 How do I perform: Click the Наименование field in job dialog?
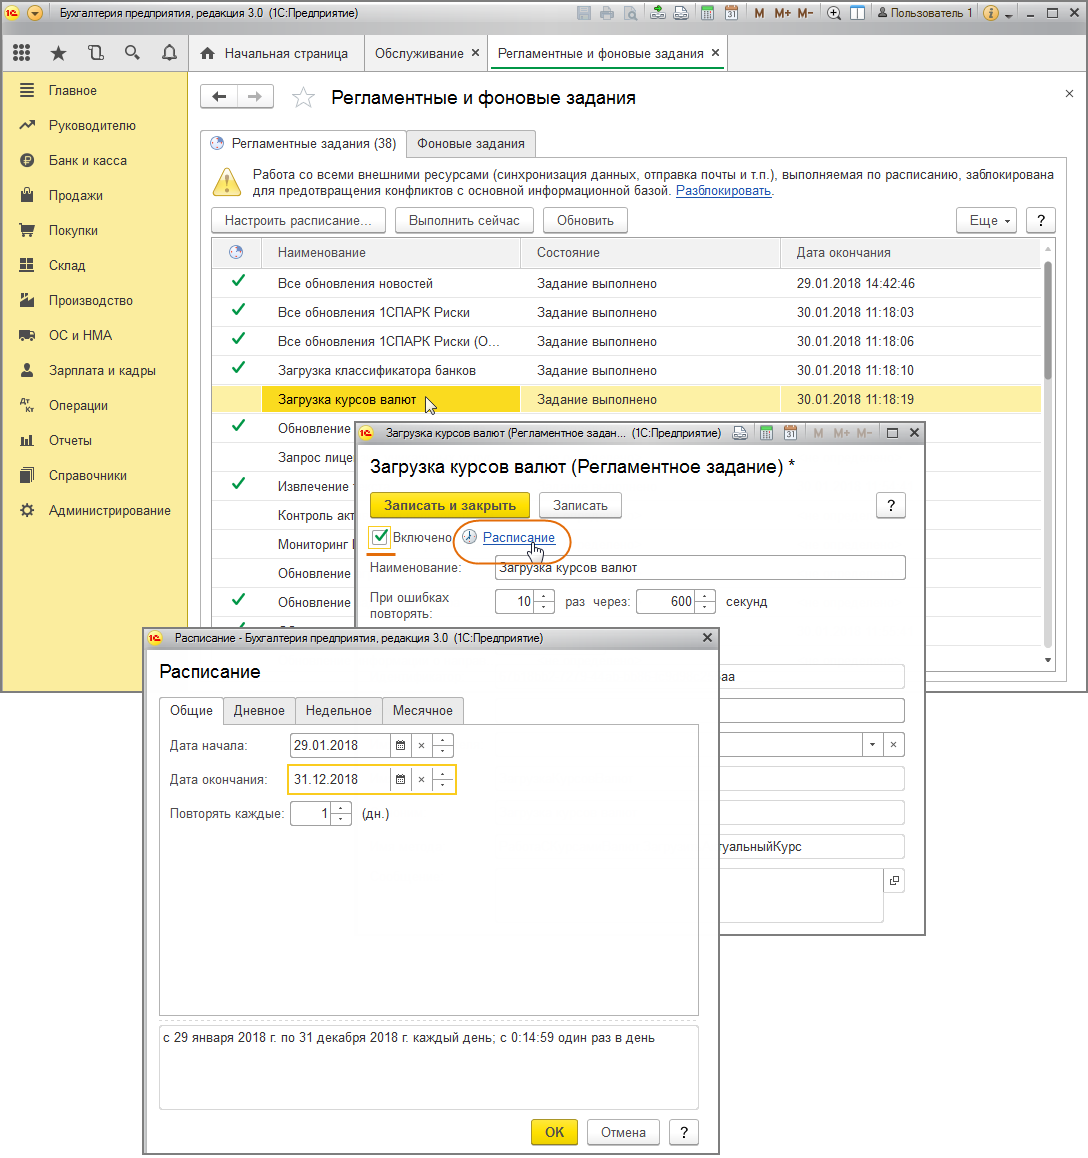click(699, 568)
